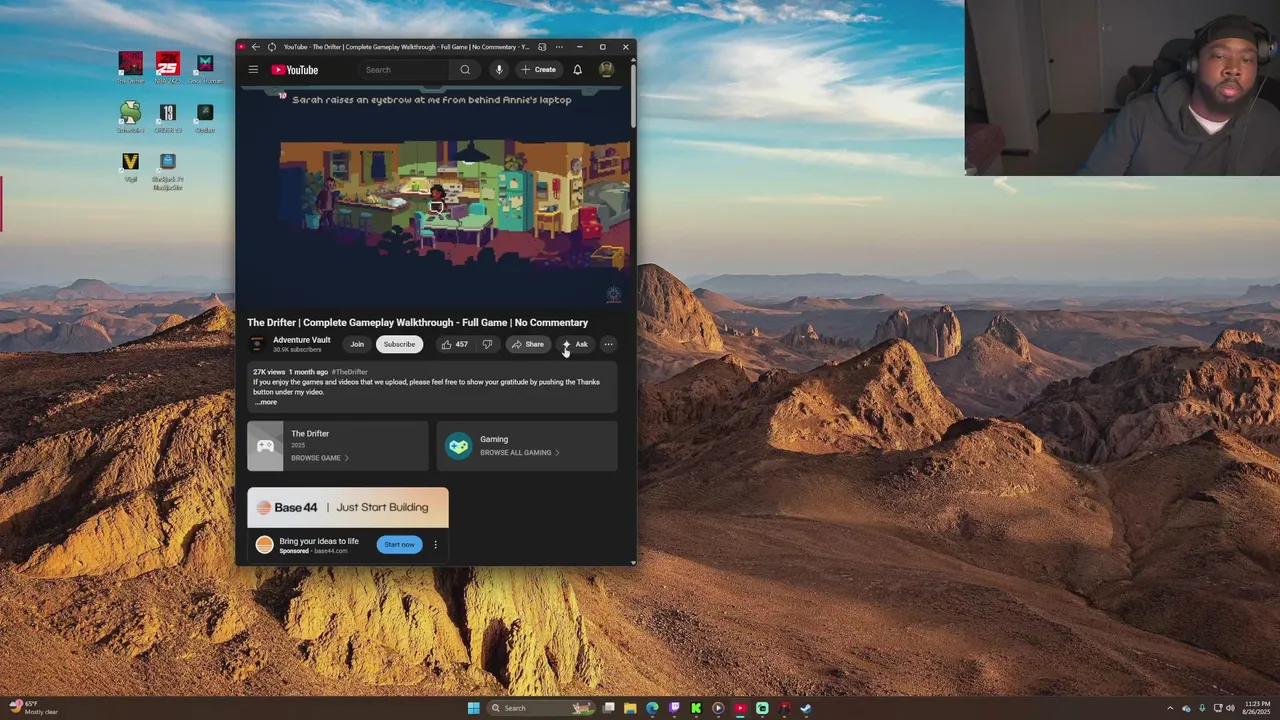Select dark square shortcut beside ORDER 13

tap(205, 117)
